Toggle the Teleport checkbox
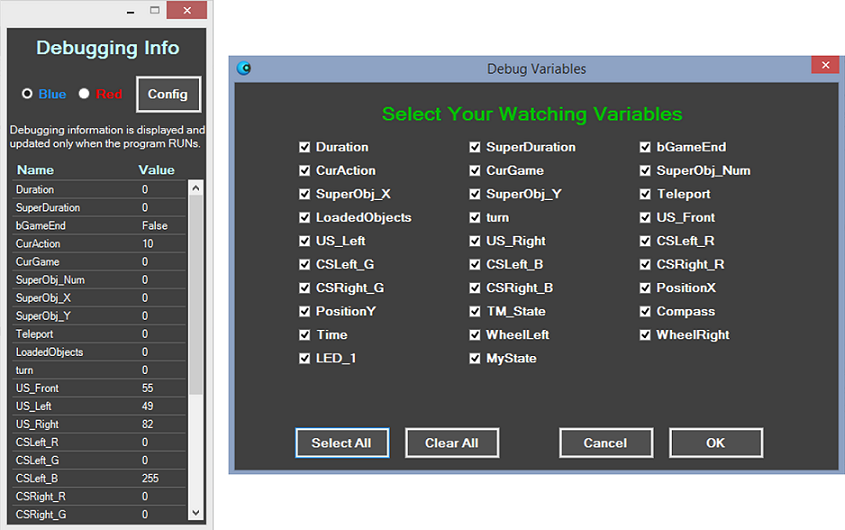The height and width of the screenshot is (530, 845). 646,194
